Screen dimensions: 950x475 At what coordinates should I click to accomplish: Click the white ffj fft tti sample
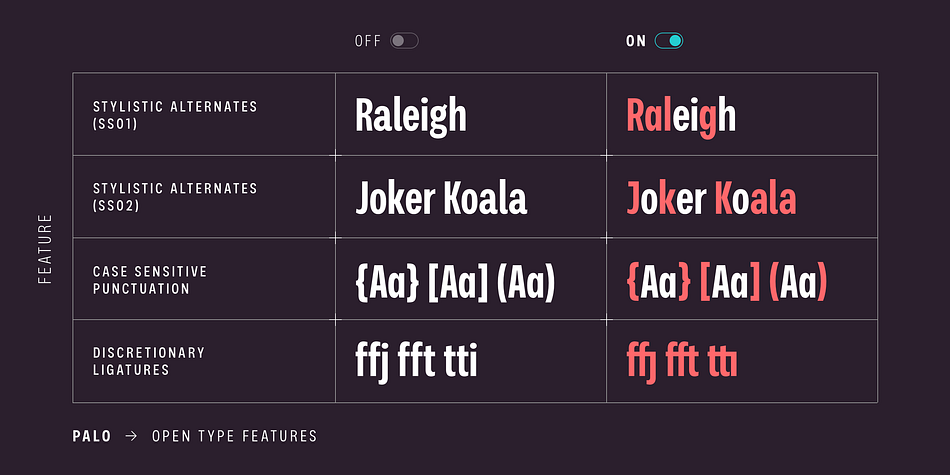pyautogui.click(x=416, y=364)
